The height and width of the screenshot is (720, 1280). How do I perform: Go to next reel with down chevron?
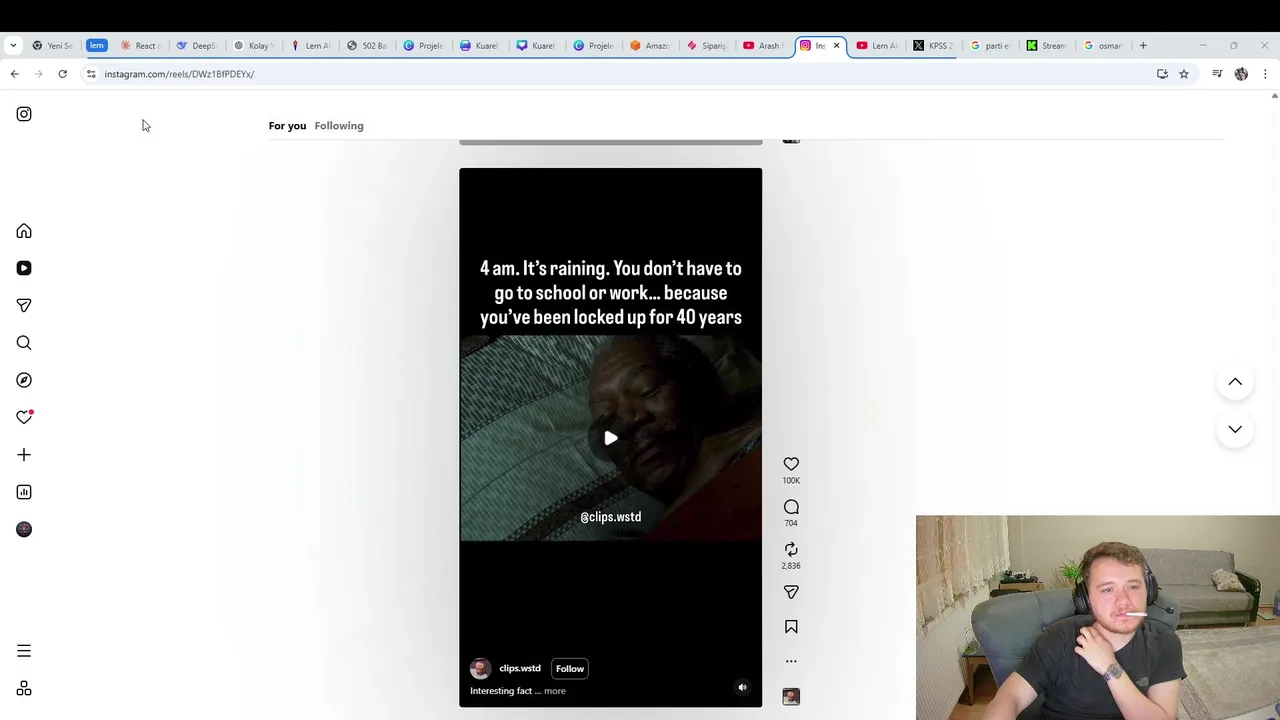[1235, 429]
